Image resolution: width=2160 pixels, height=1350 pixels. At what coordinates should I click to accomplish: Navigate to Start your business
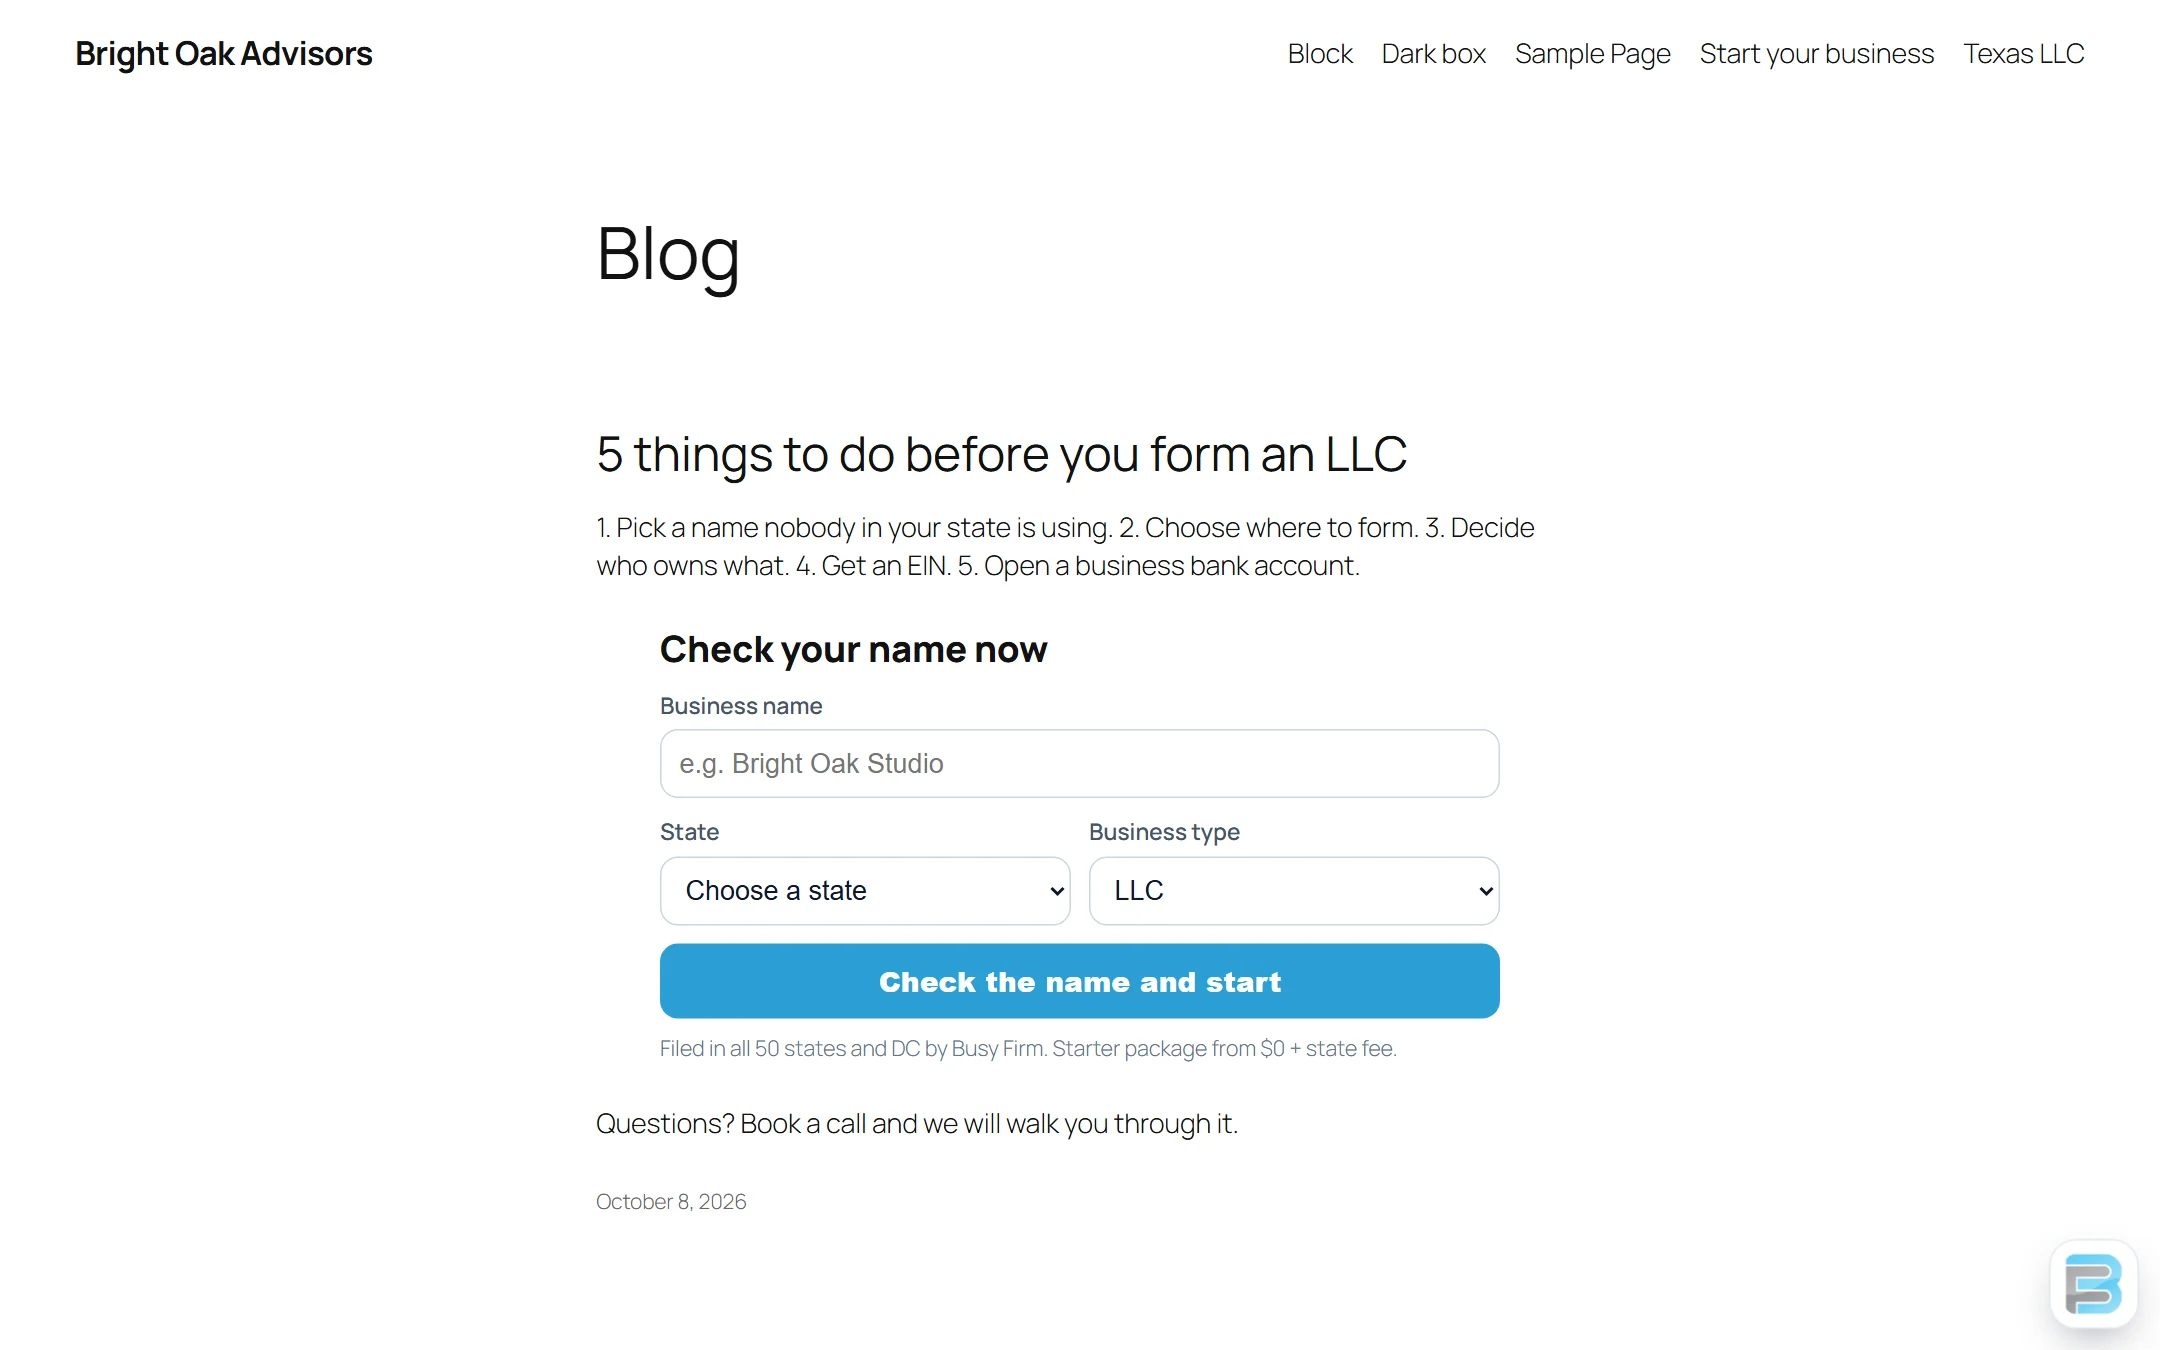(x=1816, y=54)
